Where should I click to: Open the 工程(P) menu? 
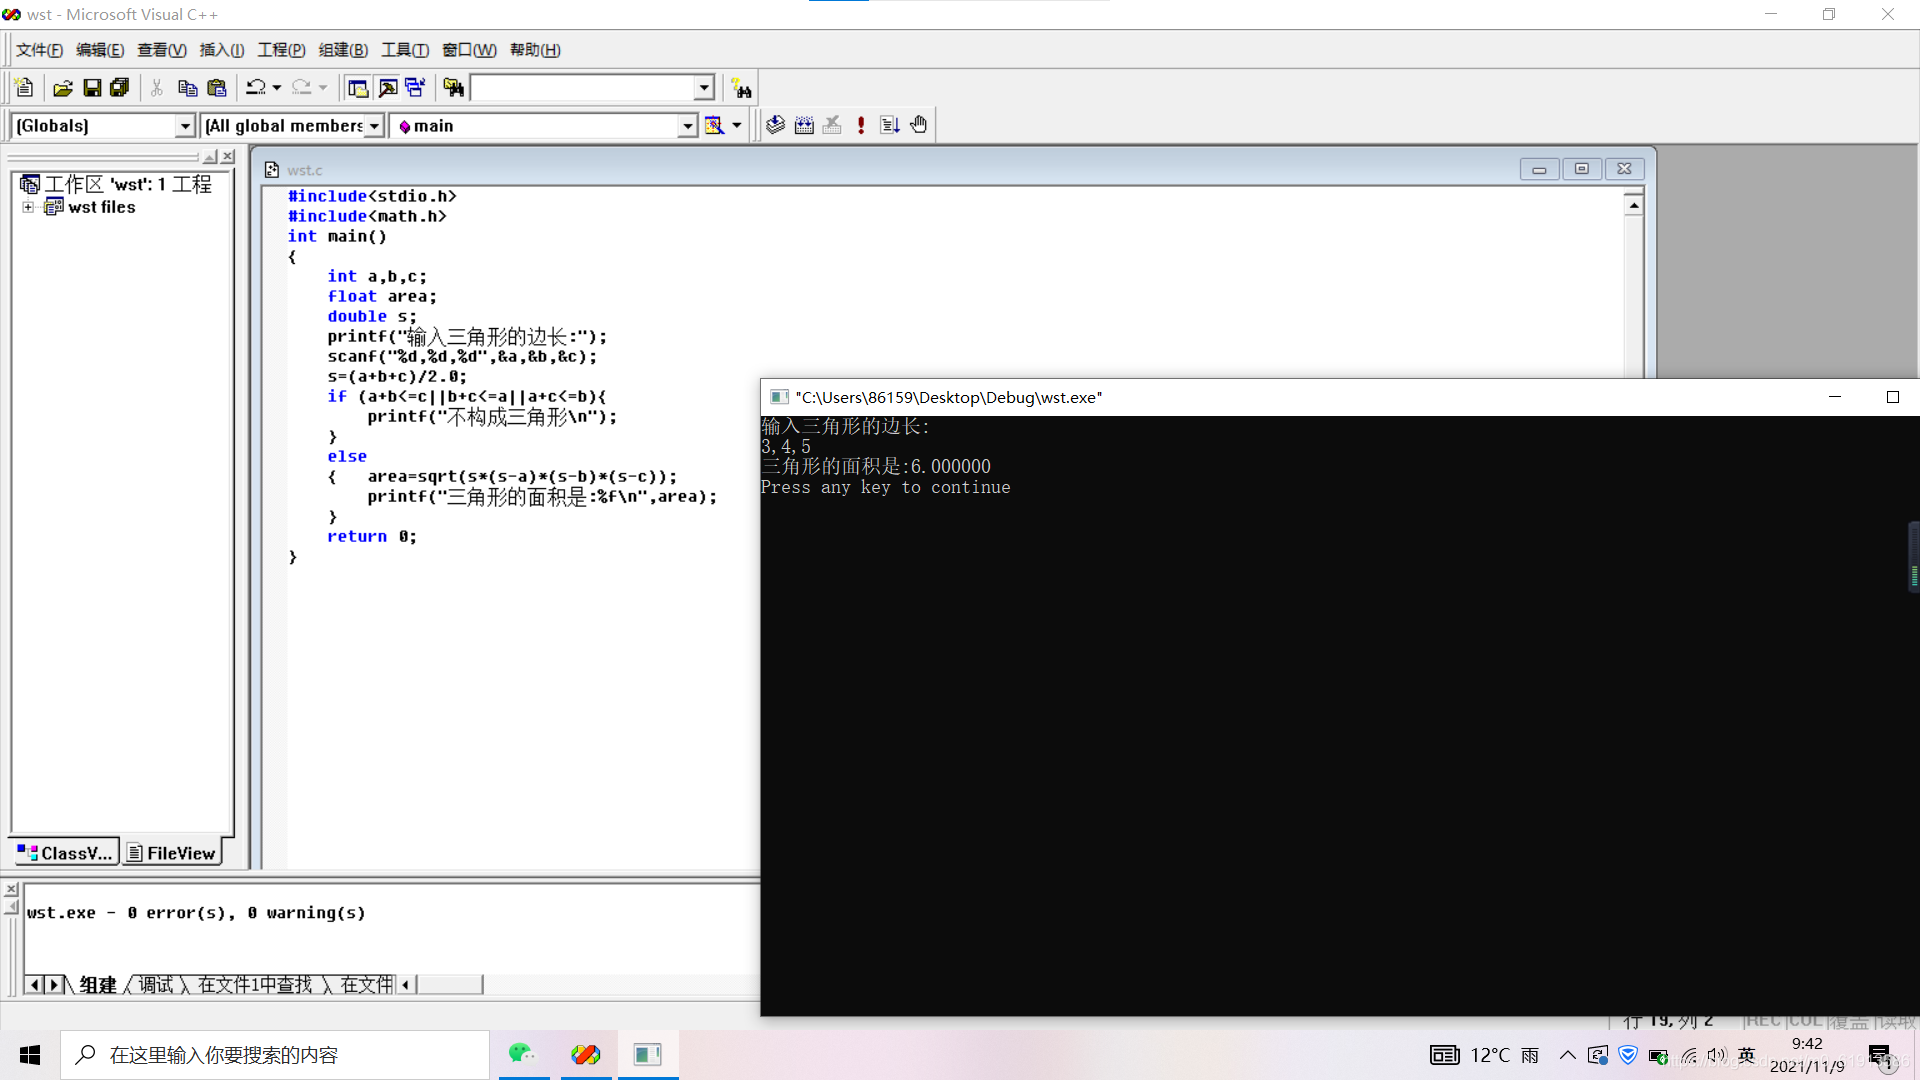(282, 50)
